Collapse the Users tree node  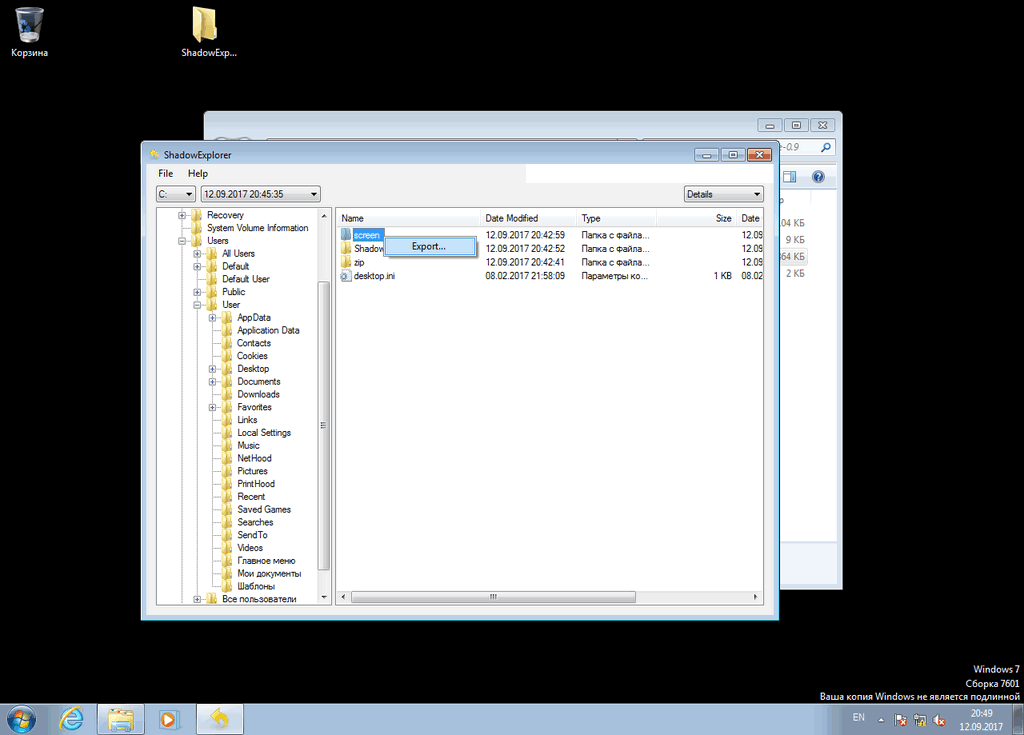(x=182, y=240)
